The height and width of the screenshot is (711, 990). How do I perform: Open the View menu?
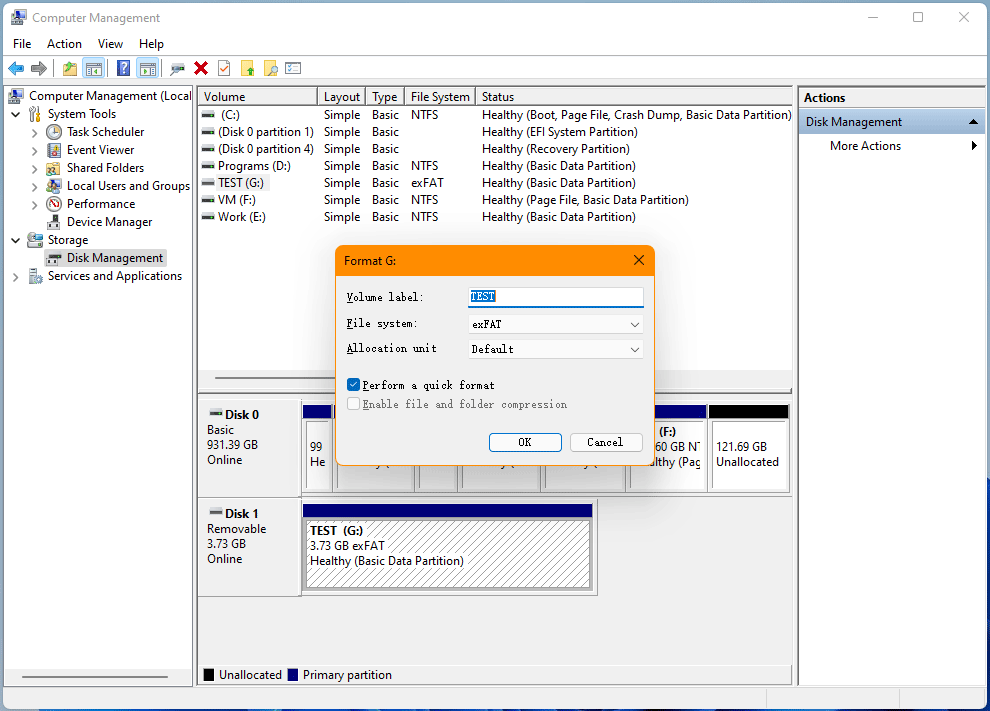(x=110, y=44)
